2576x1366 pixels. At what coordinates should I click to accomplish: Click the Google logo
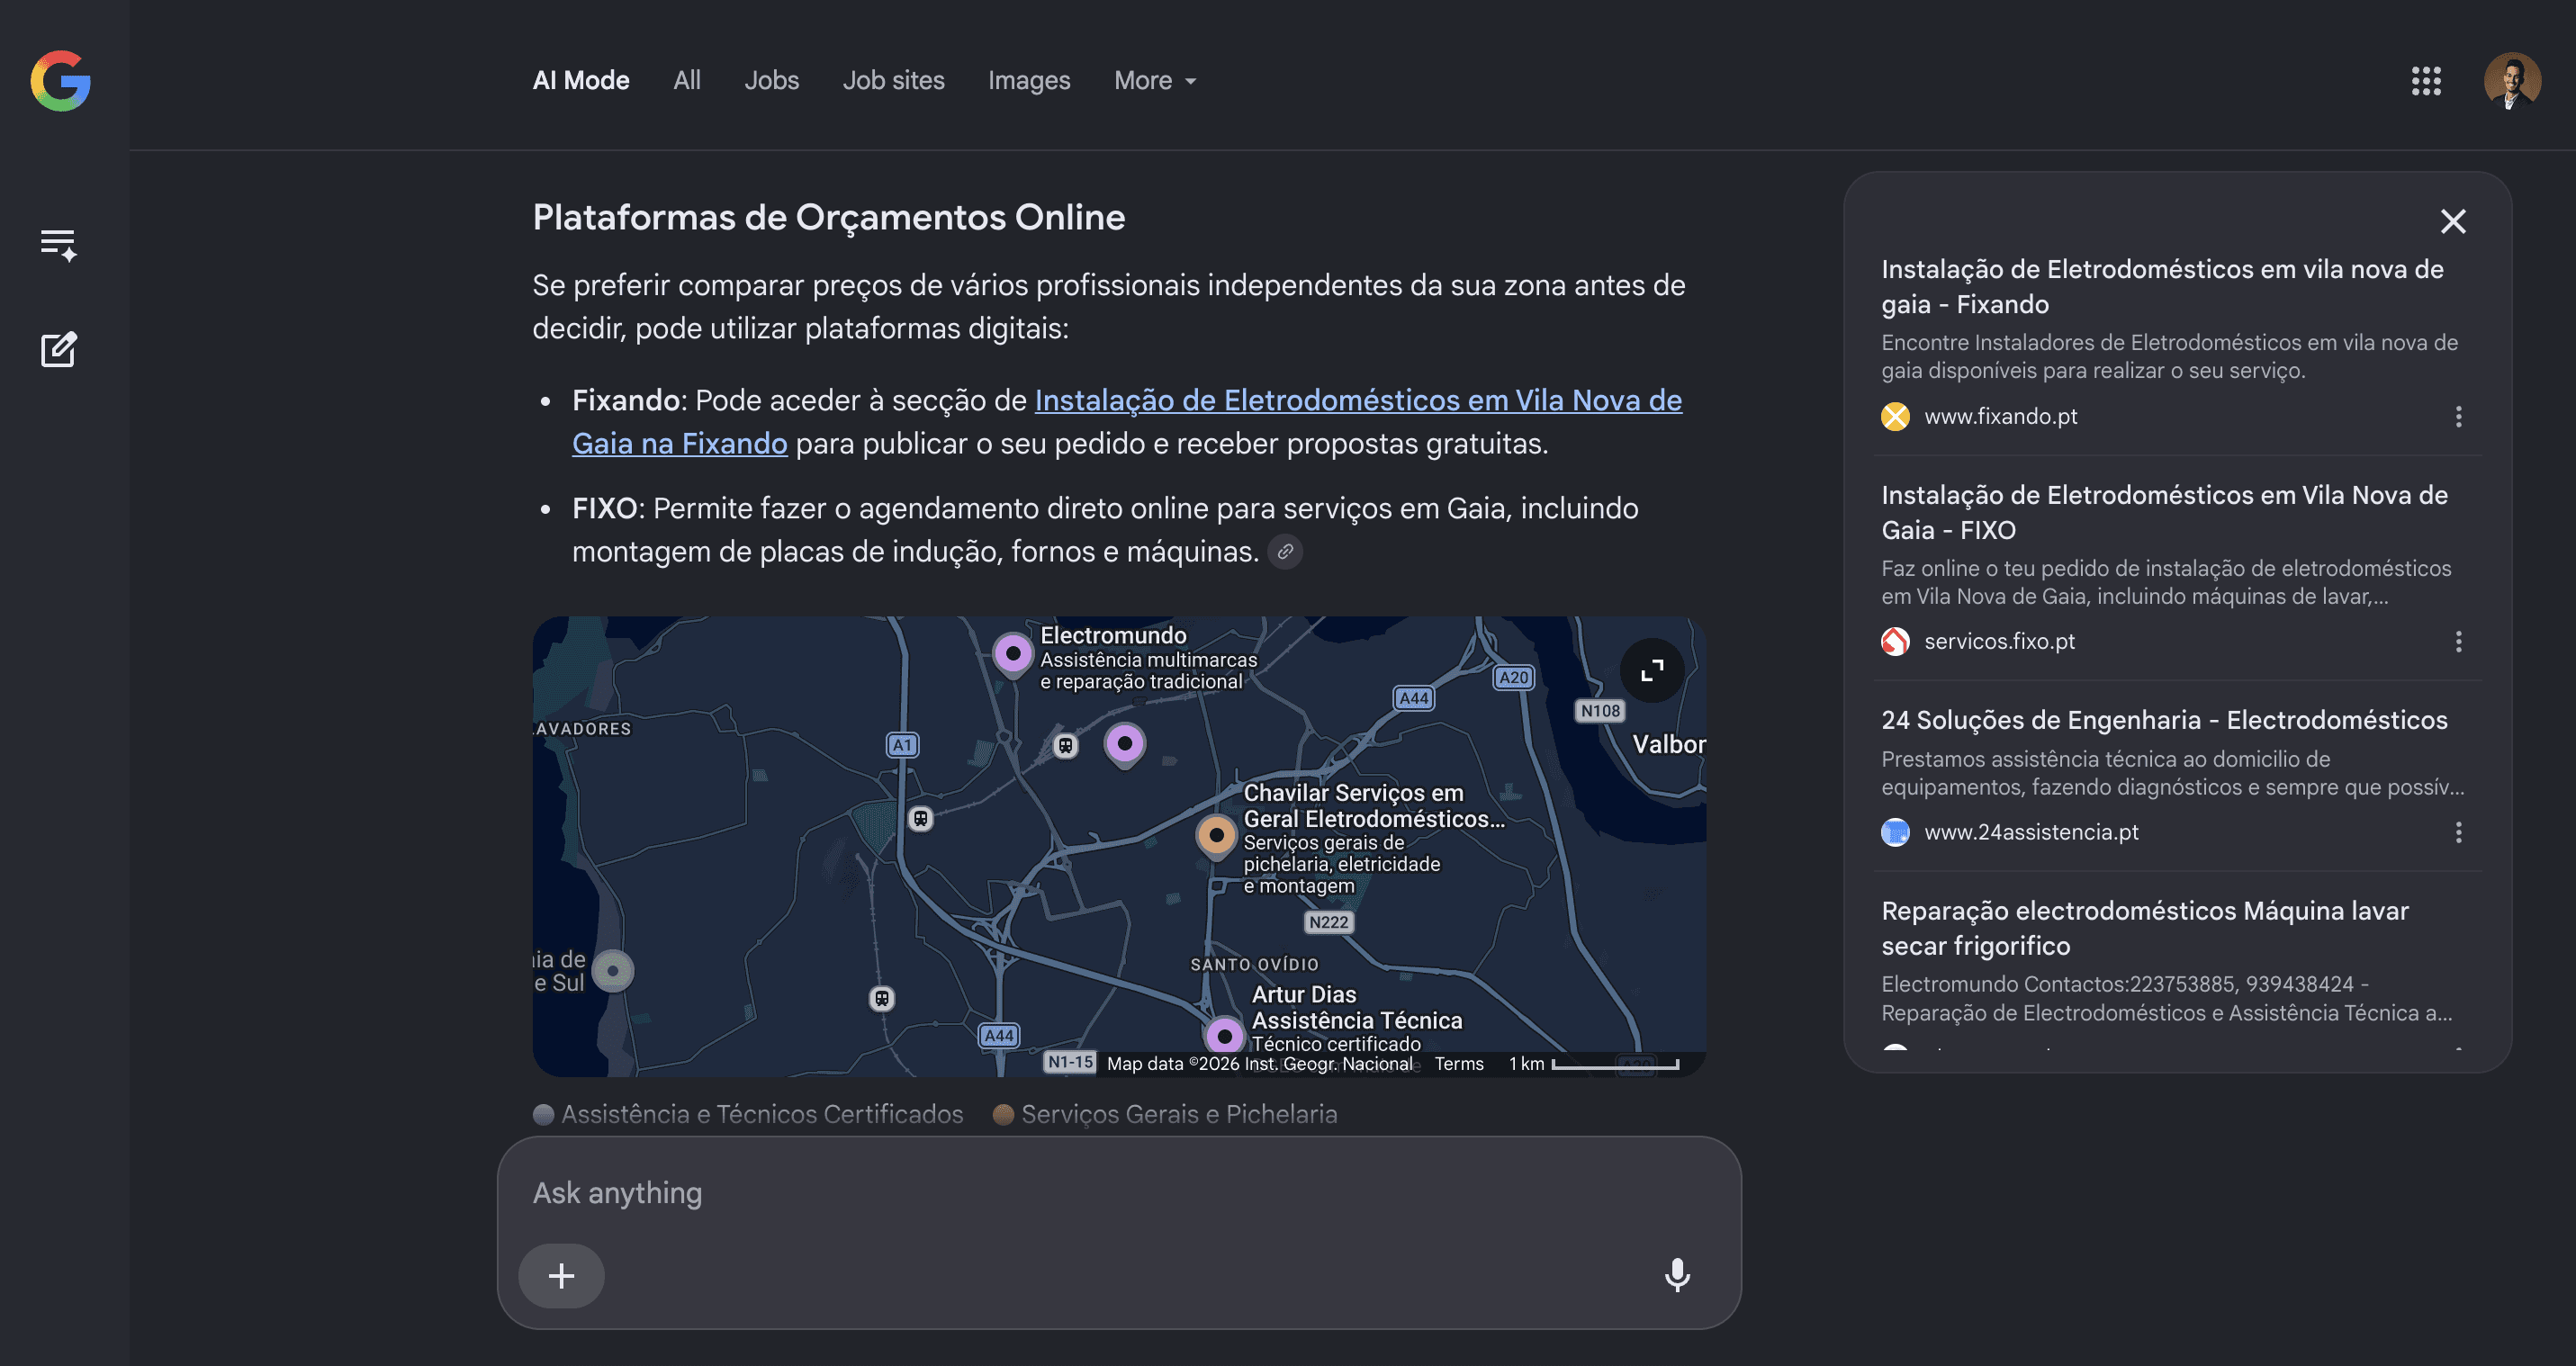click(60, 81)
